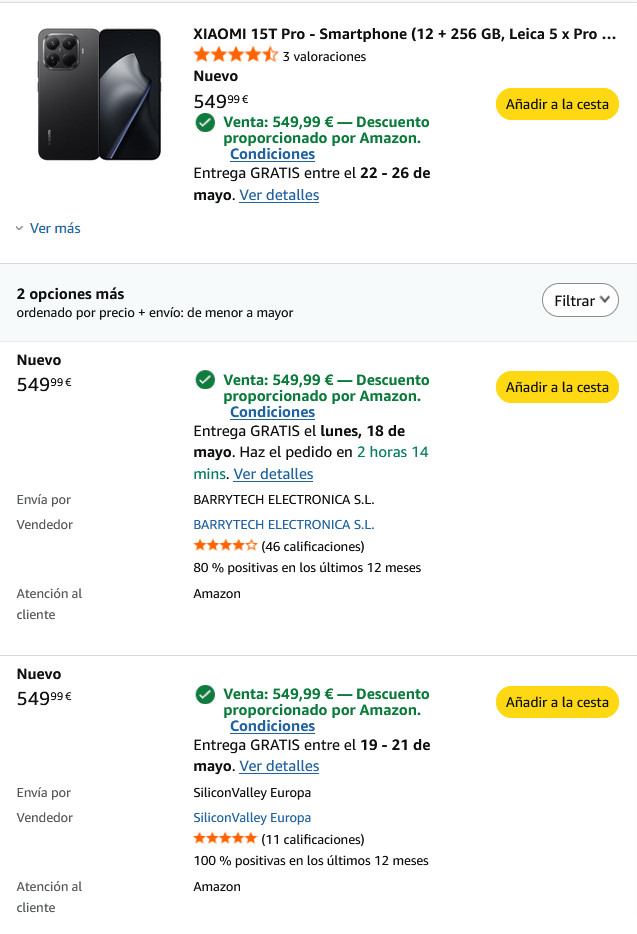Open Condiciones link in BARRYTECH offer
The height and width of the screenshot is (934, 637).
272,412
